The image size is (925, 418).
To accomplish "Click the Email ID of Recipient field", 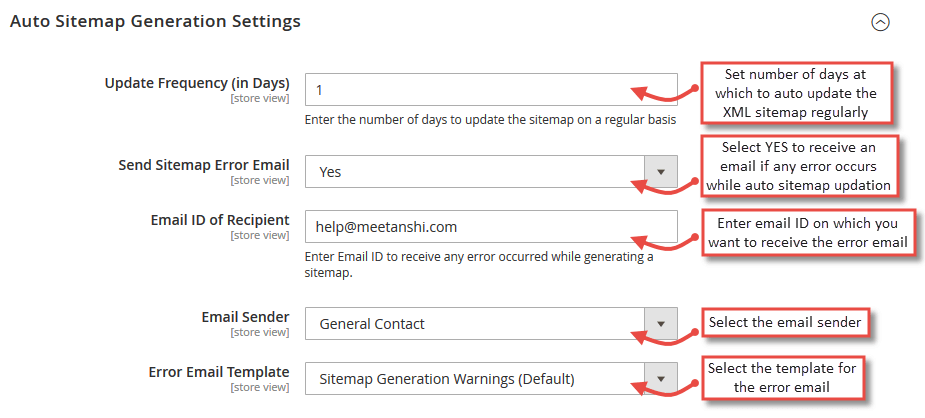I will 491,226.
